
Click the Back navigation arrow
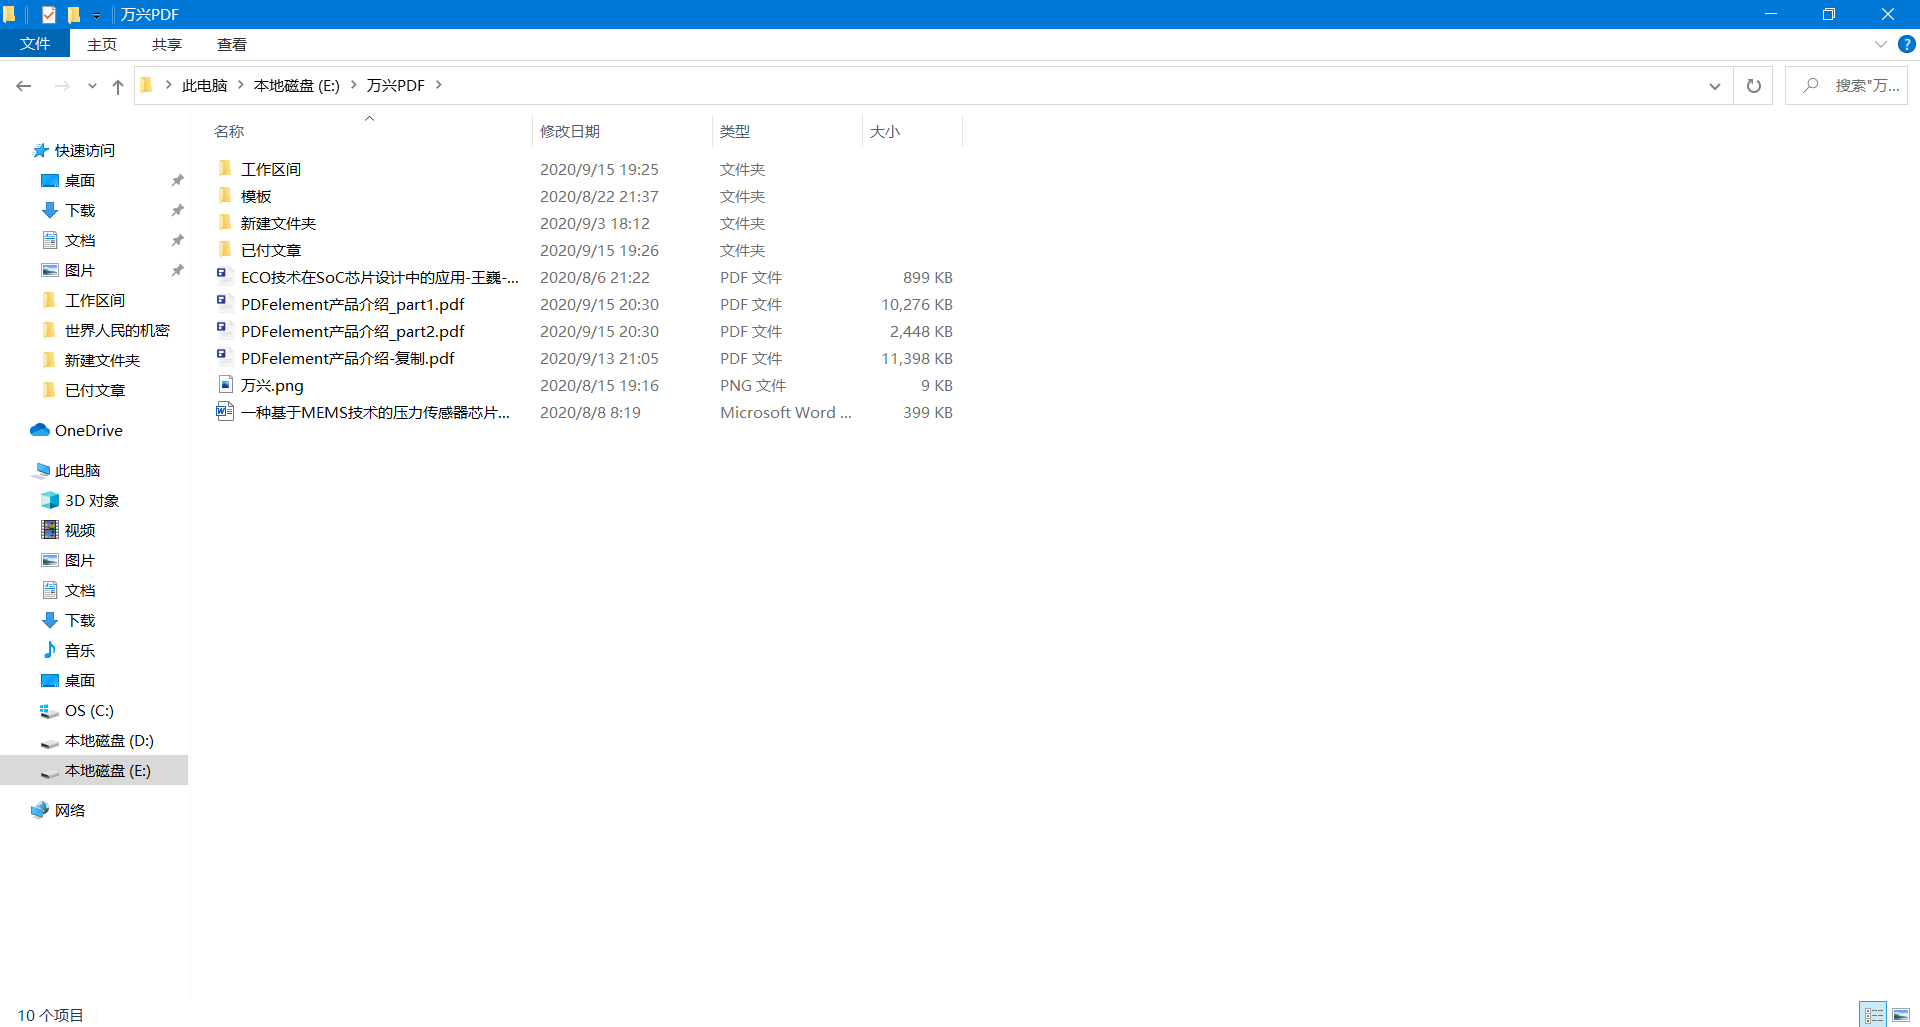point(24,86)
